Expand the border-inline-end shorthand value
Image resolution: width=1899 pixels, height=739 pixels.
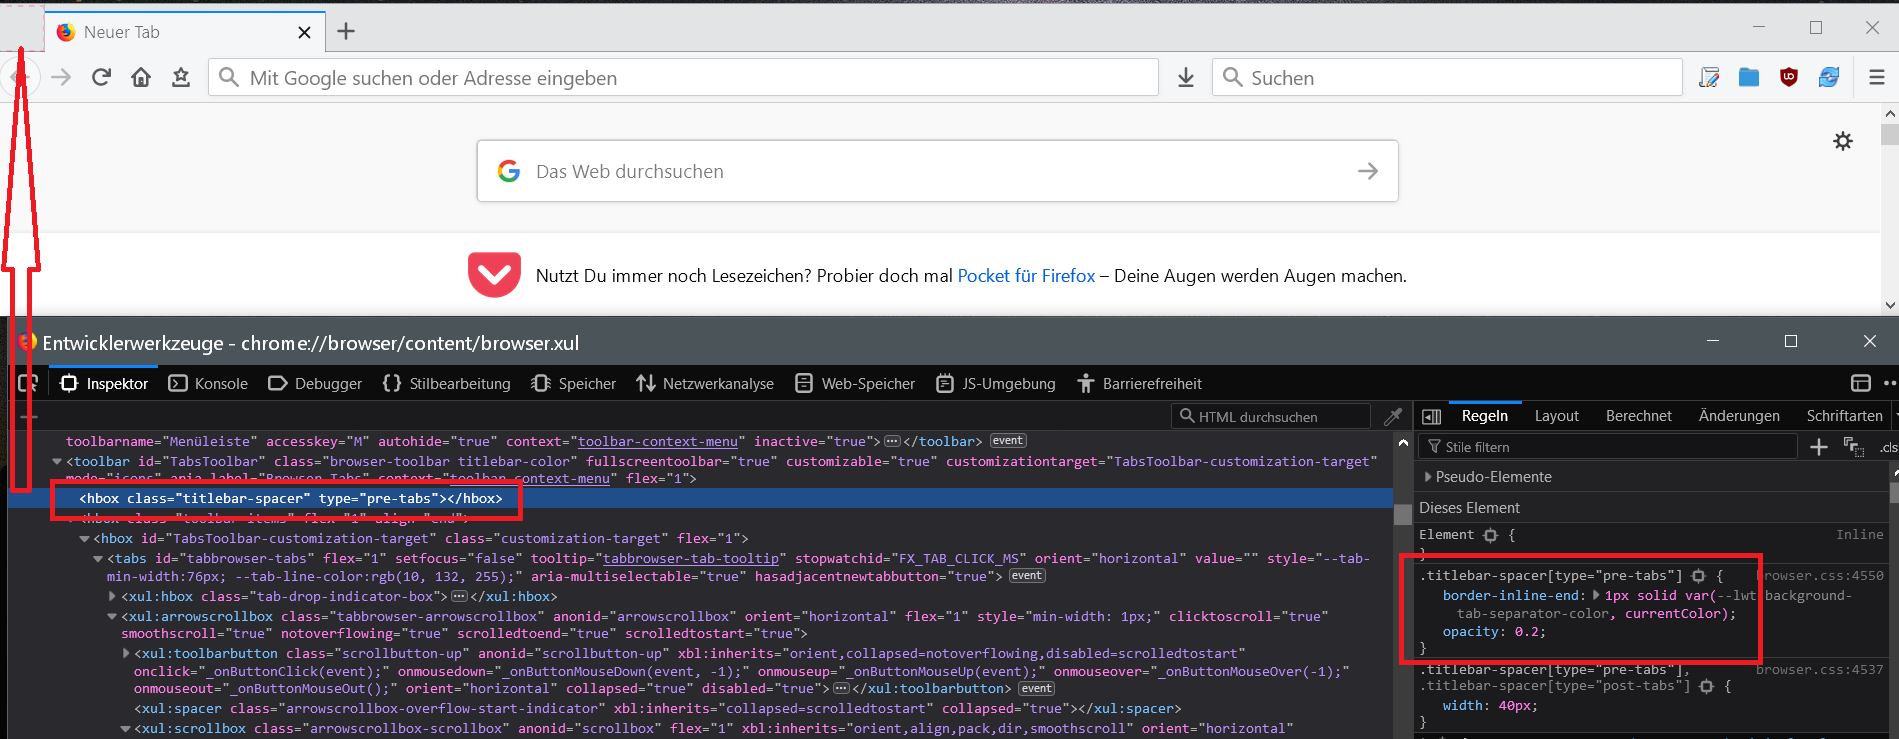coord(1596,595)
